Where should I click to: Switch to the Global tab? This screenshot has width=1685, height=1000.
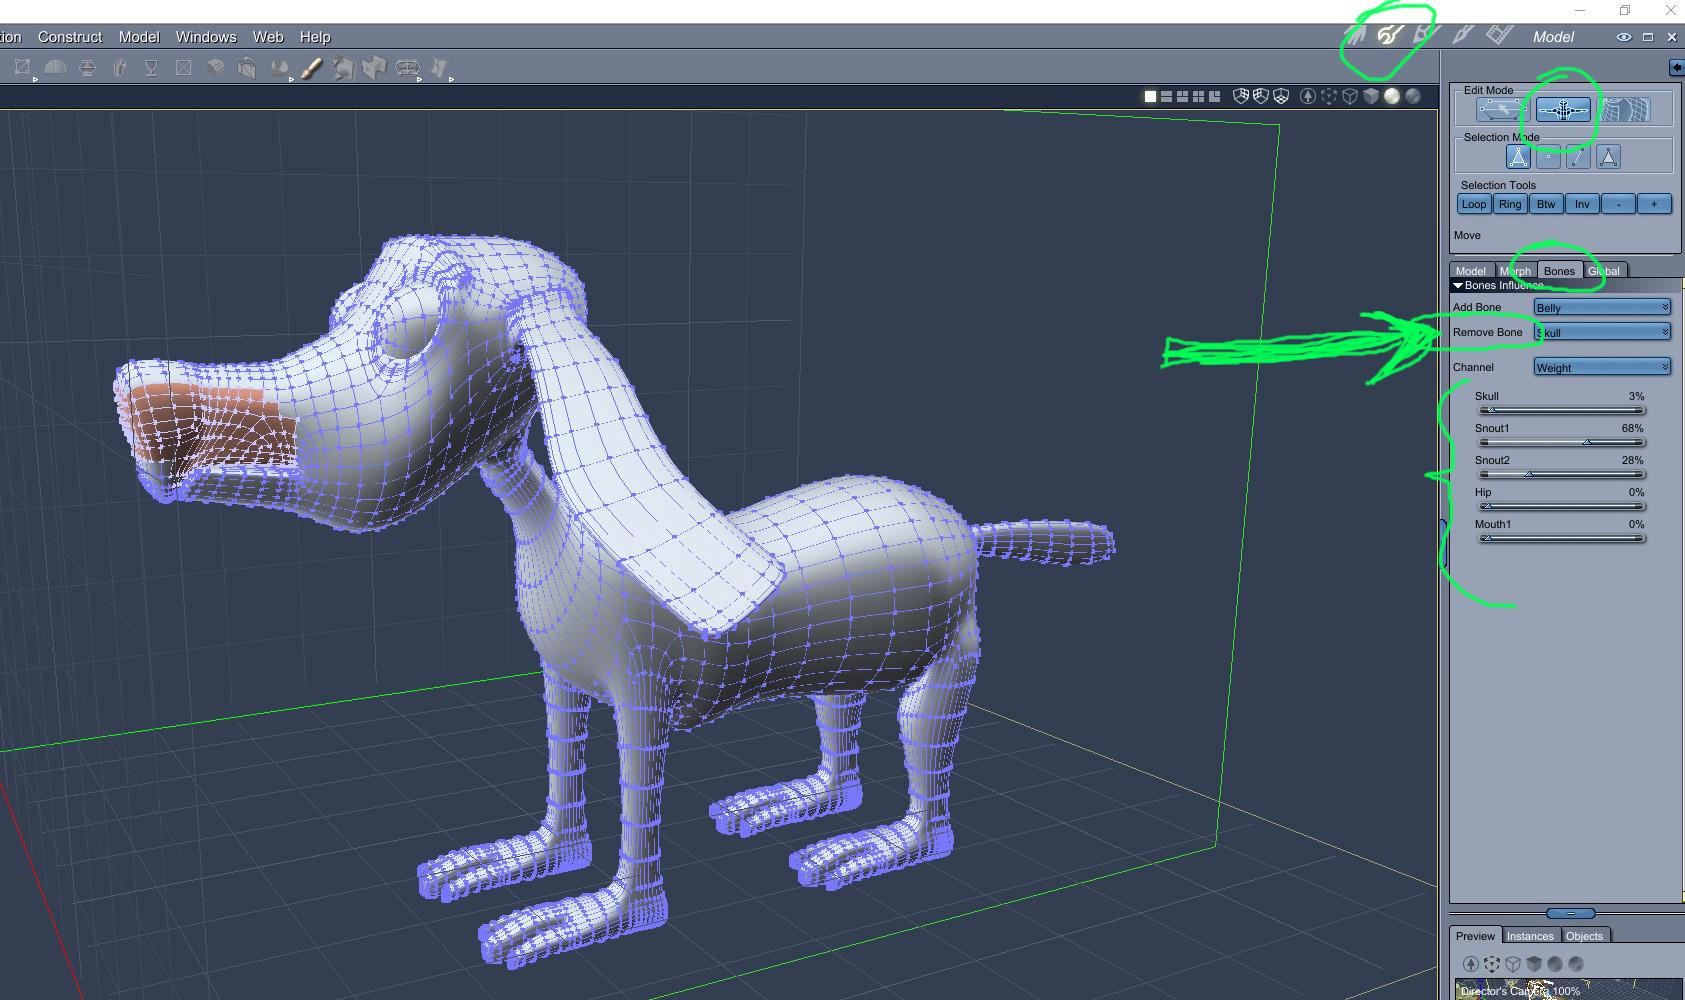pyautogui.click(x=1604, y=271)
